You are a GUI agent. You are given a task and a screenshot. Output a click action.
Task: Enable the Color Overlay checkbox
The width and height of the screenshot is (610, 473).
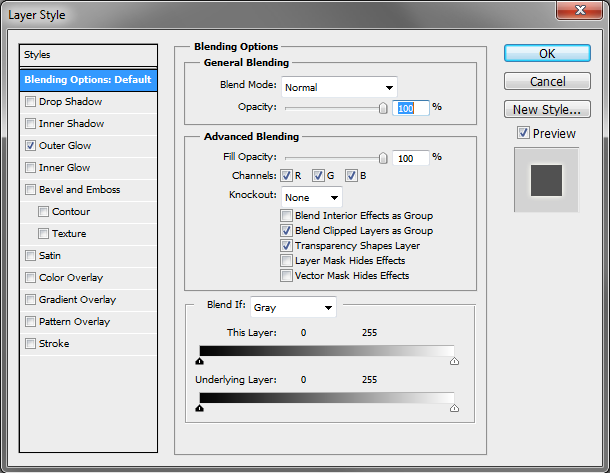30,277
